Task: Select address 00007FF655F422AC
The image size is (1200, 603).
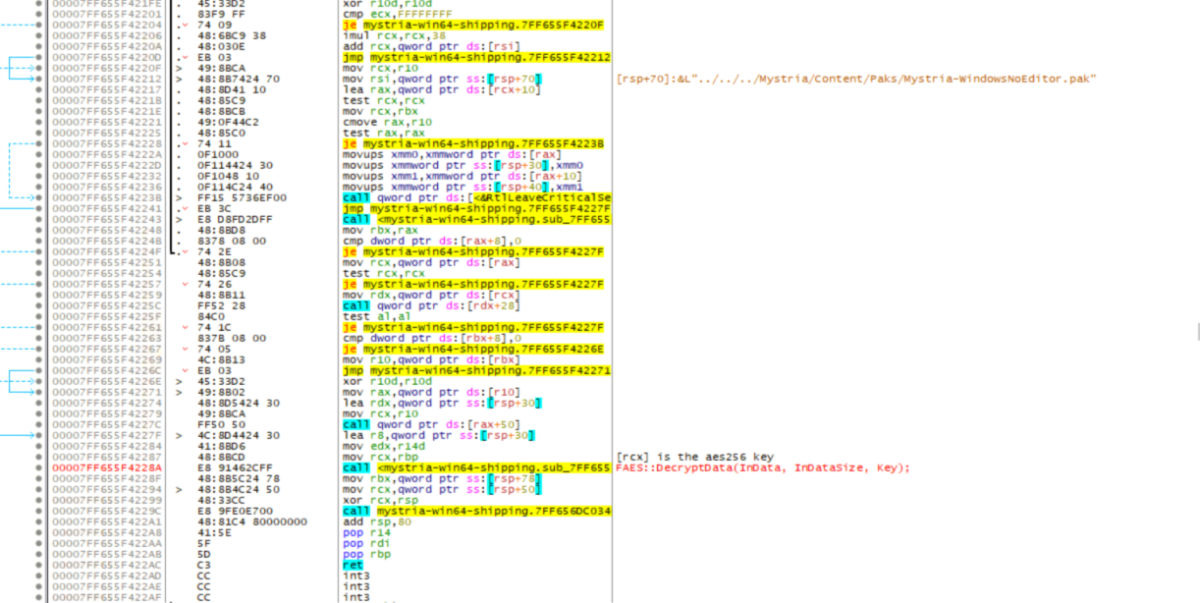Action: click(x=106, y=564)
